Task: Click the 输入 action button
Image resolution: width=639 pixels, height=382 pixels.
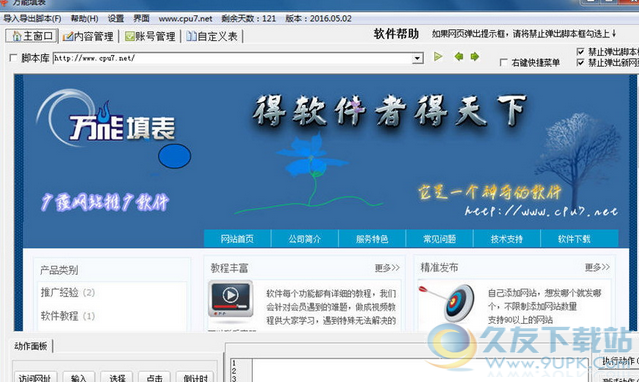Action: point(79,378)
